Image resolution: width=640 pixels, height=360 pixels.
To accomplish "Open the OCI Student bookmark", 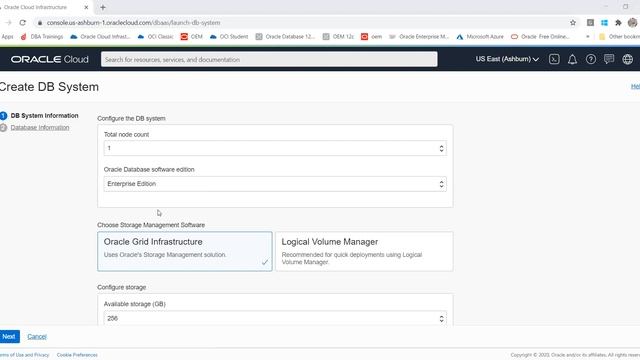I will tap(229, 37).
